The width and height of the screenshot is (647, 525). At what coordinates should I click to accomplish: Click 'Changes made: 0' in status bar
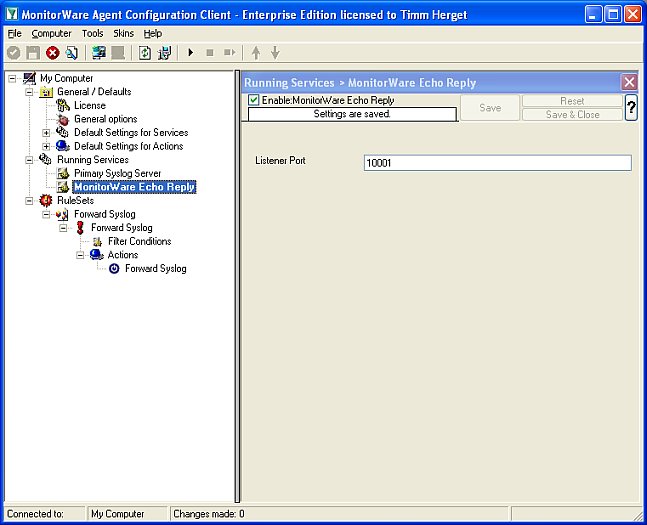click(209, 514)
